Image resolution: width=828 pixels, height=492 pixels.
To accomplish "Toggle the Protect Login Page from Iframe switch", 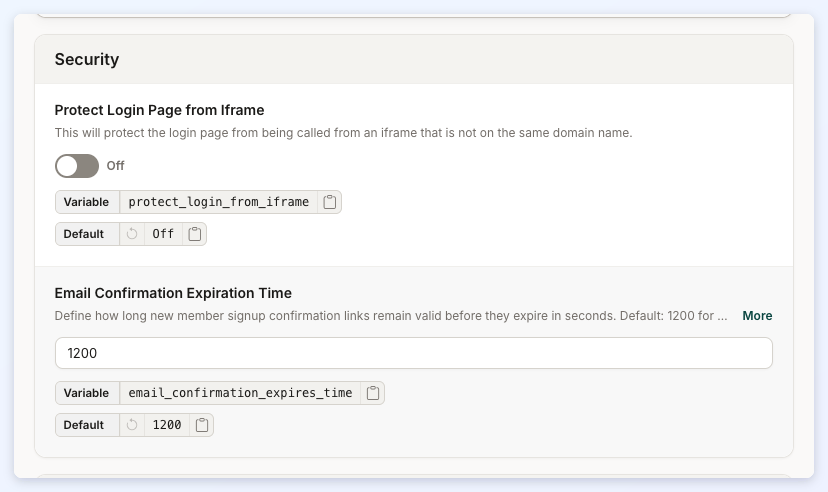I will click(x=77, y=166).
